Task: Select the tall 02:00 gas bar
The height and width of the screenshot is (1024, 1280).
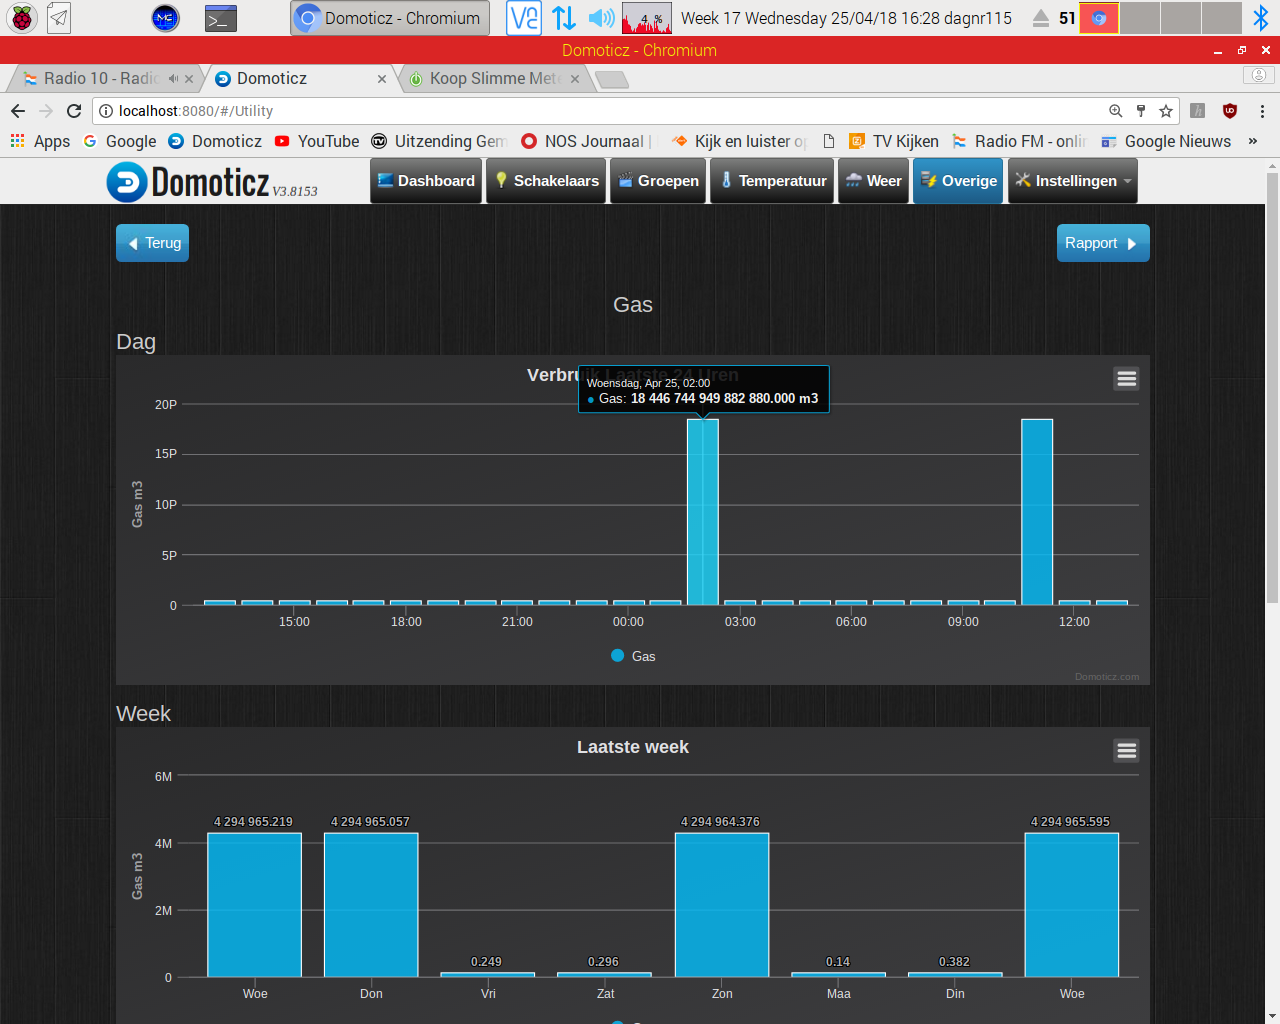Action: point(702,512)
